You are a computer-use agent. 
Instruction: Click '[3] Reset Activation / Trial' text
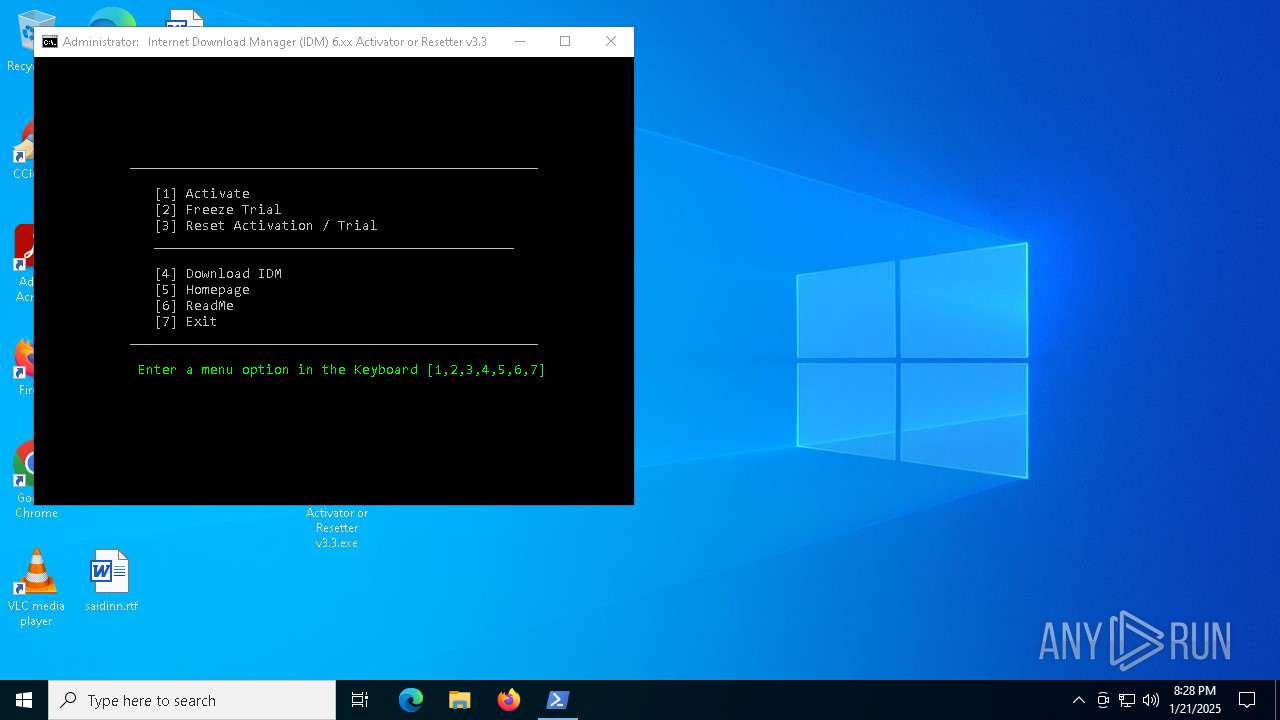click(x=266, y=226)
